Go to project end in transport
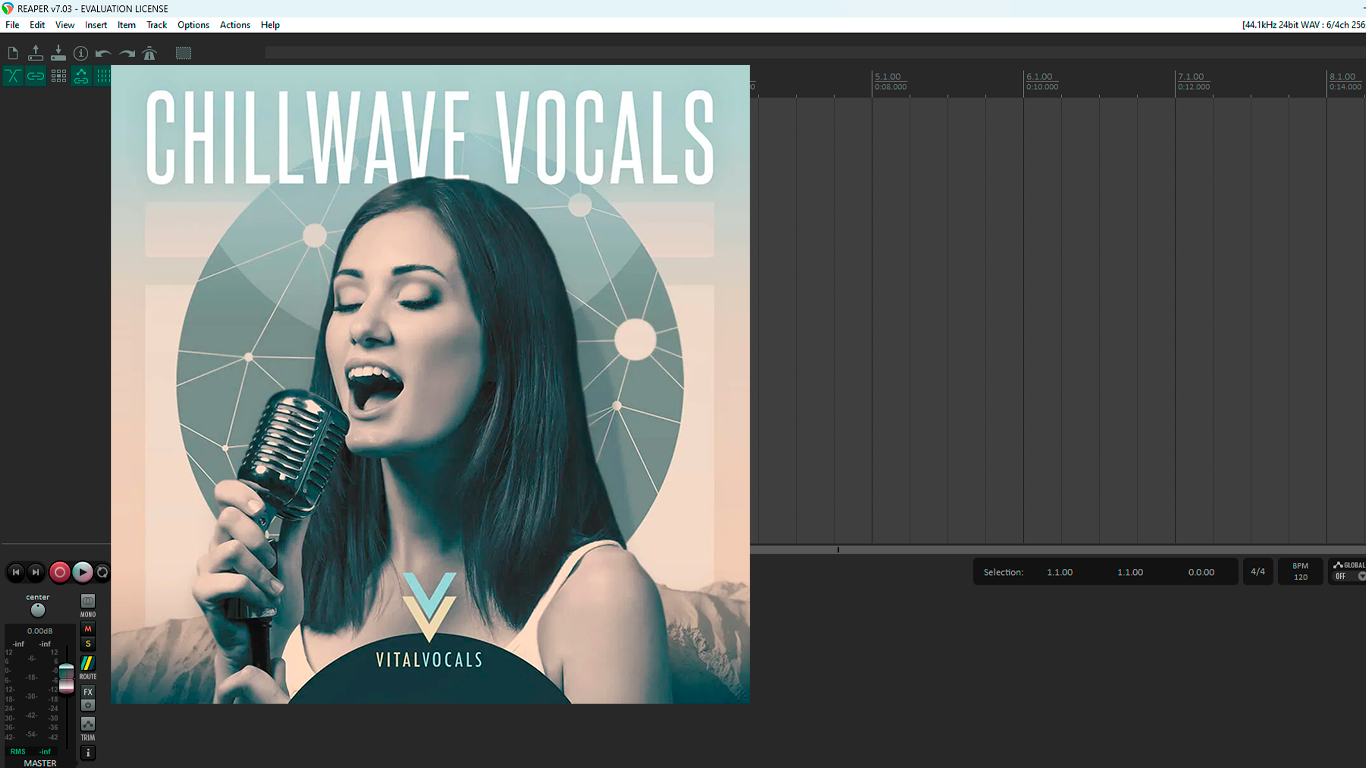Image resolution: width=1366 pixels, height=768 pixels. 36,572
